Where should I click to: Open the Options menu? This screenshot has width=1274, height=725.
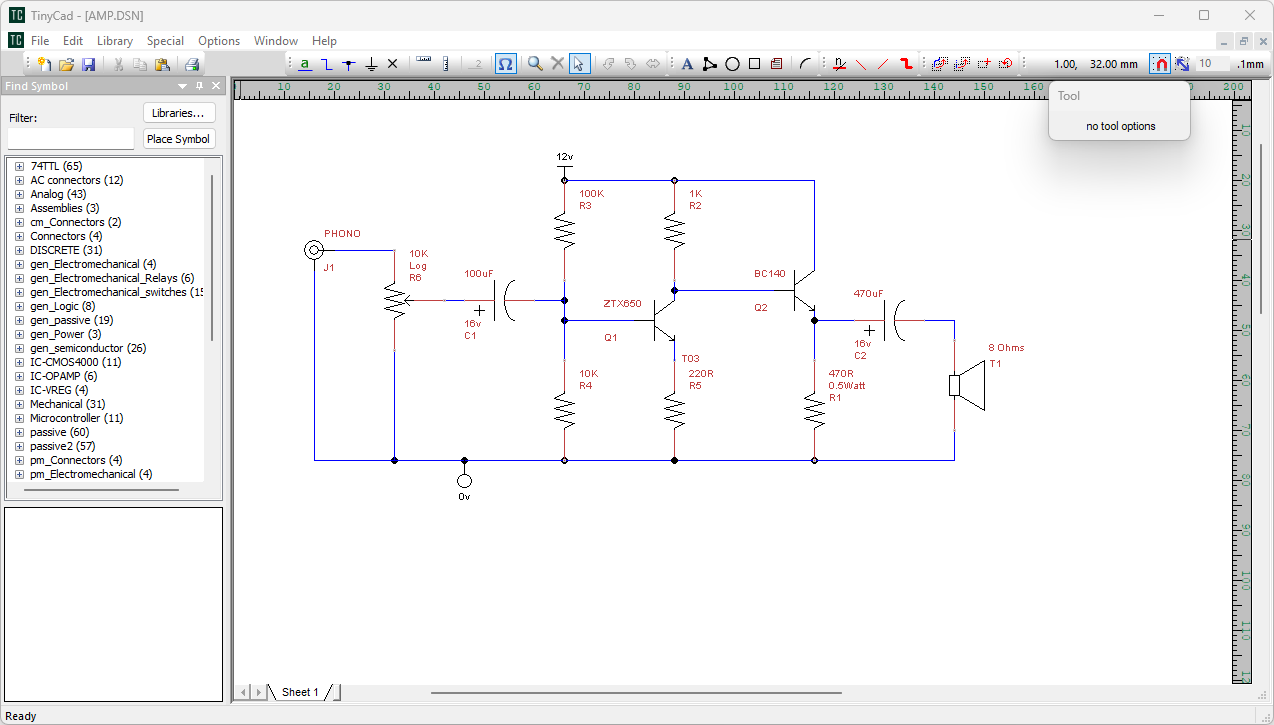click(218, 41)
